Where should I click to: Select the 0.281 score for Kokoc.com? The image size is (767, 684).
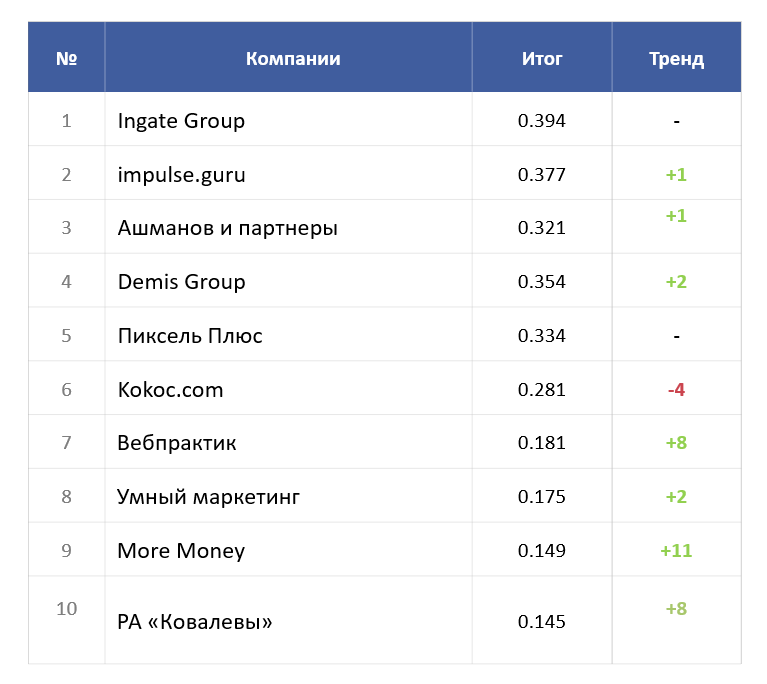542,389
